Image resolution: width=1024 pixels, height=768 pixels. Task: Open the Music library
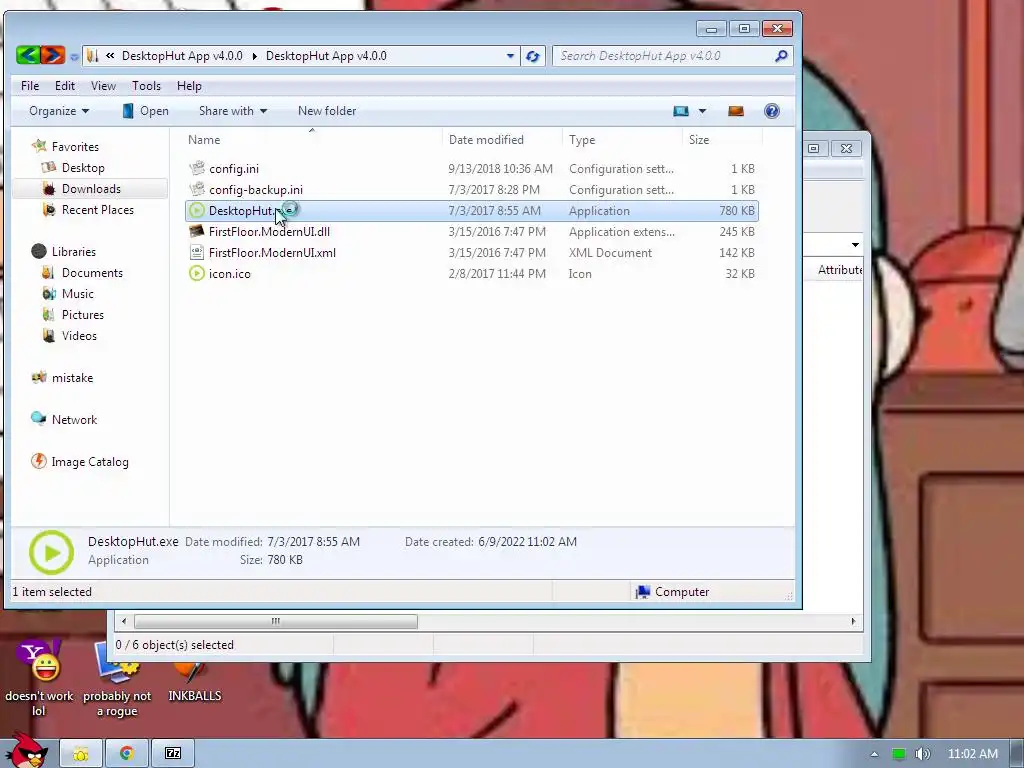point(78,293)
